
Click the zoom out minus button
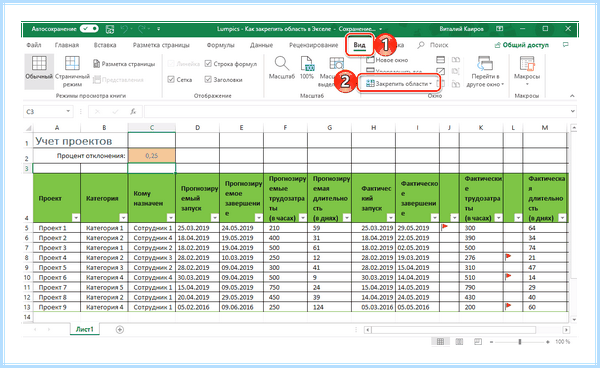[x=492, y=342]
